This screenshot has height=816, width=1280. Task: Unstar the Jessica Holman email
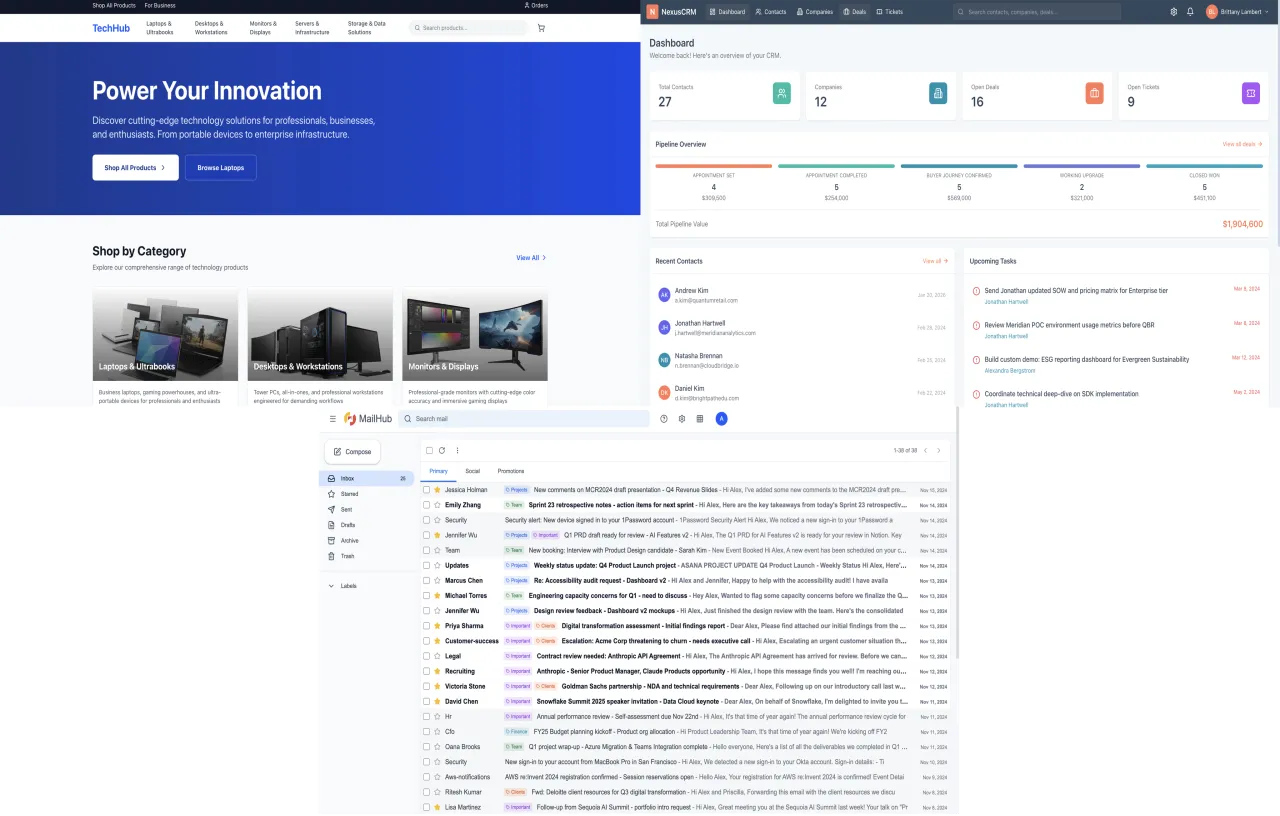click(437, 490)
